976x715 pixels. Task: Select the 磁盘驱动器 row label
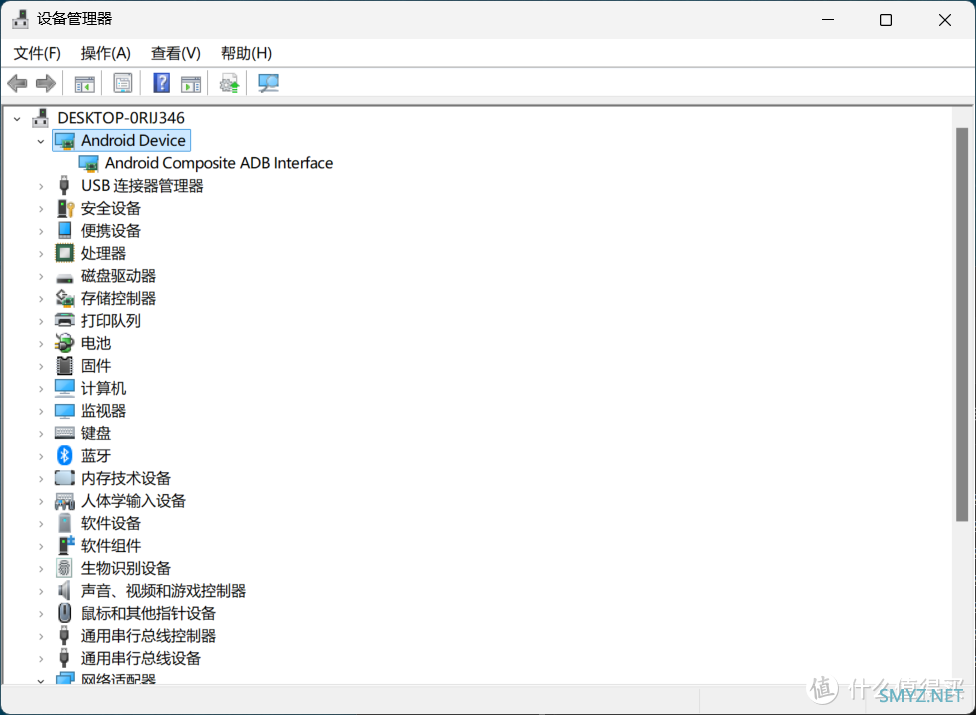(118, 276)
